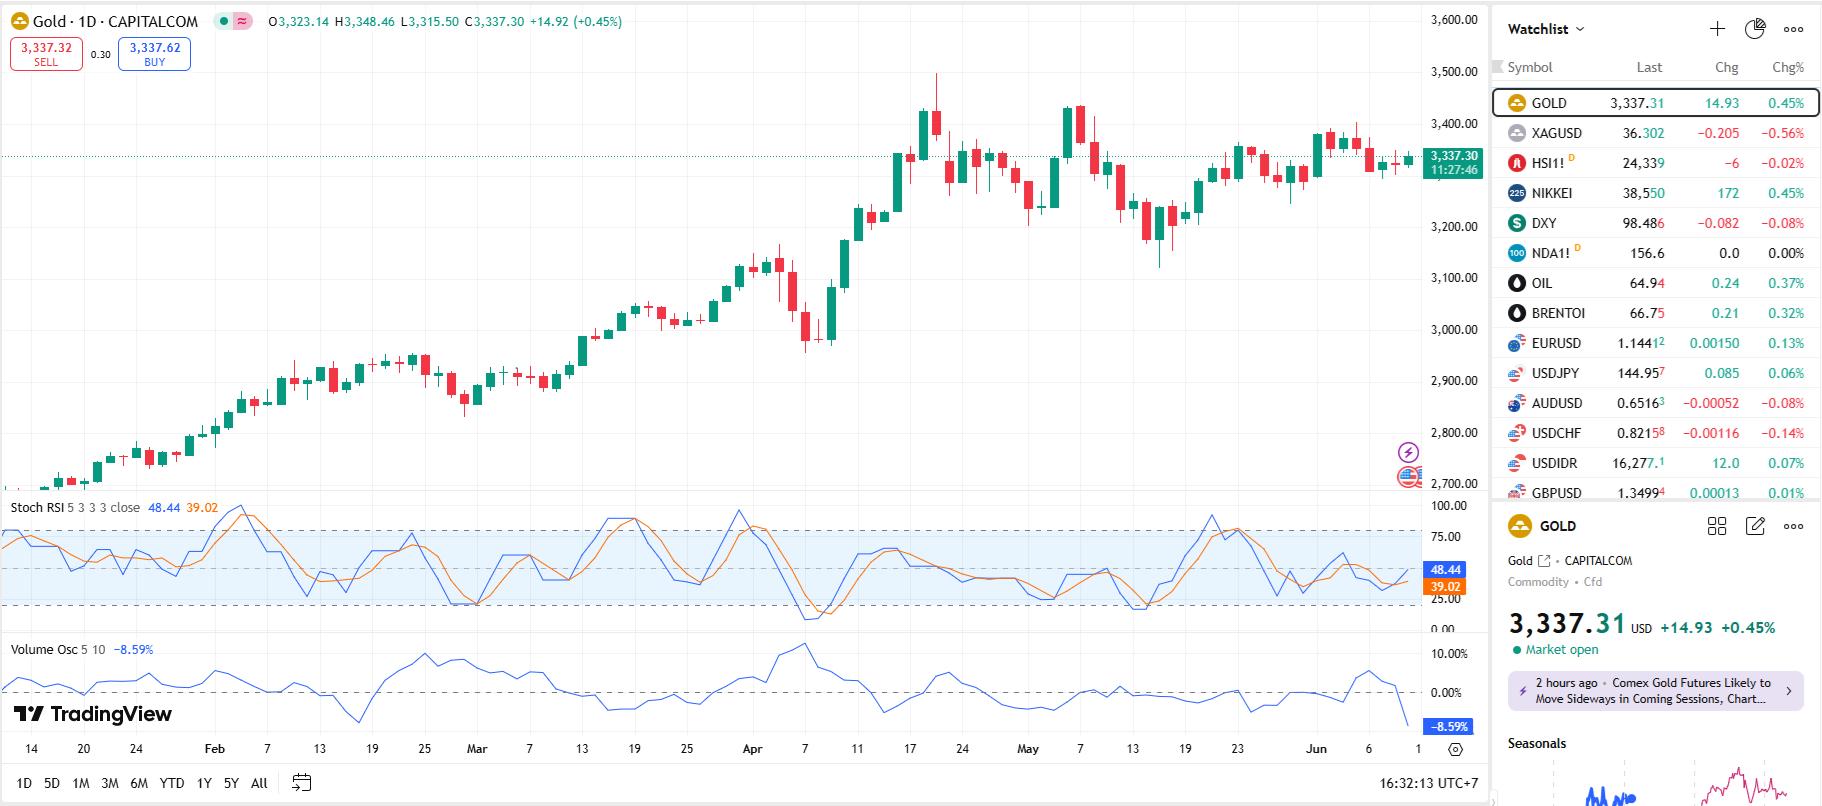Screen dimensions: 1822x806
Task: Click the blue BUY price button
Action: click(x=154, y=54)
